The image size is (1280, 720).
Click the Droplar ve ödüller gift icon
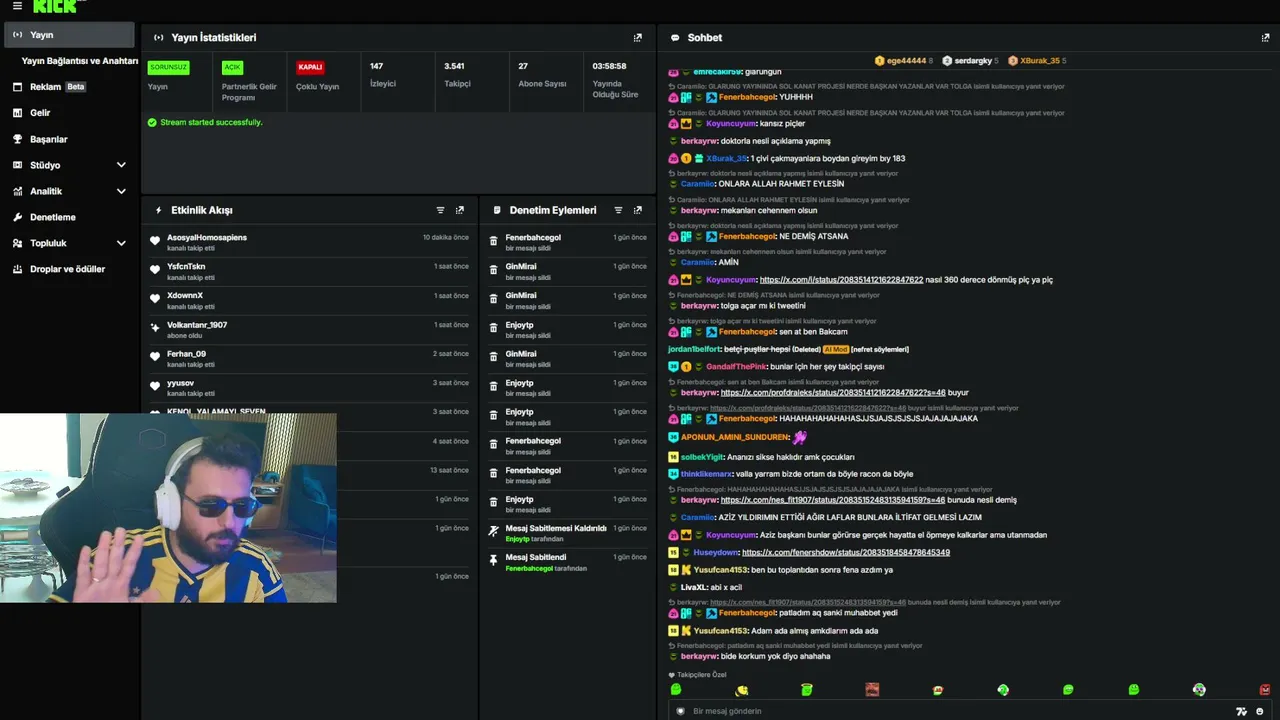coord(18,269)
